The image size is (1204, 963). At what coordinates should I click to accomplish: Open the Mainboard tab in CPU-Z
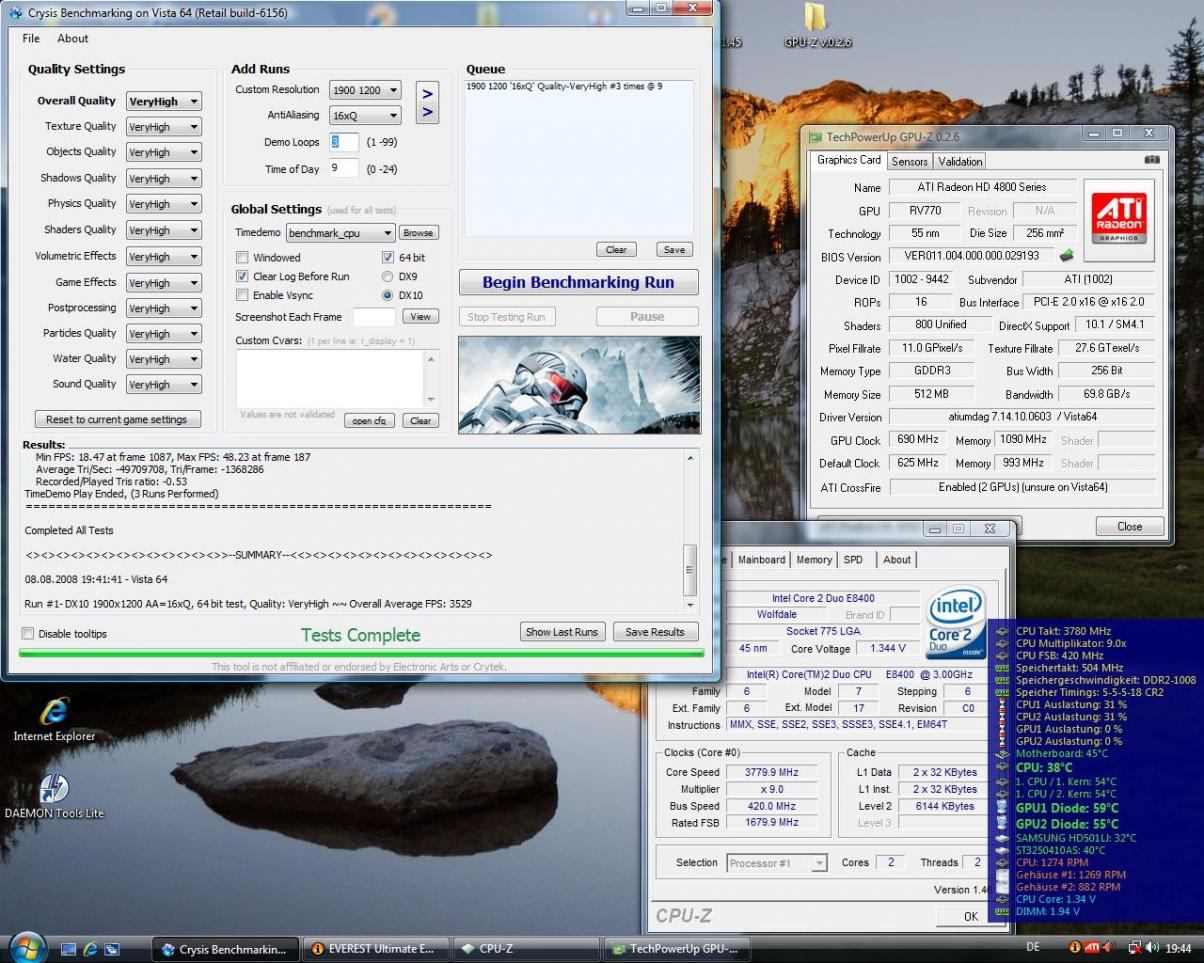click(x=762, y=560)
